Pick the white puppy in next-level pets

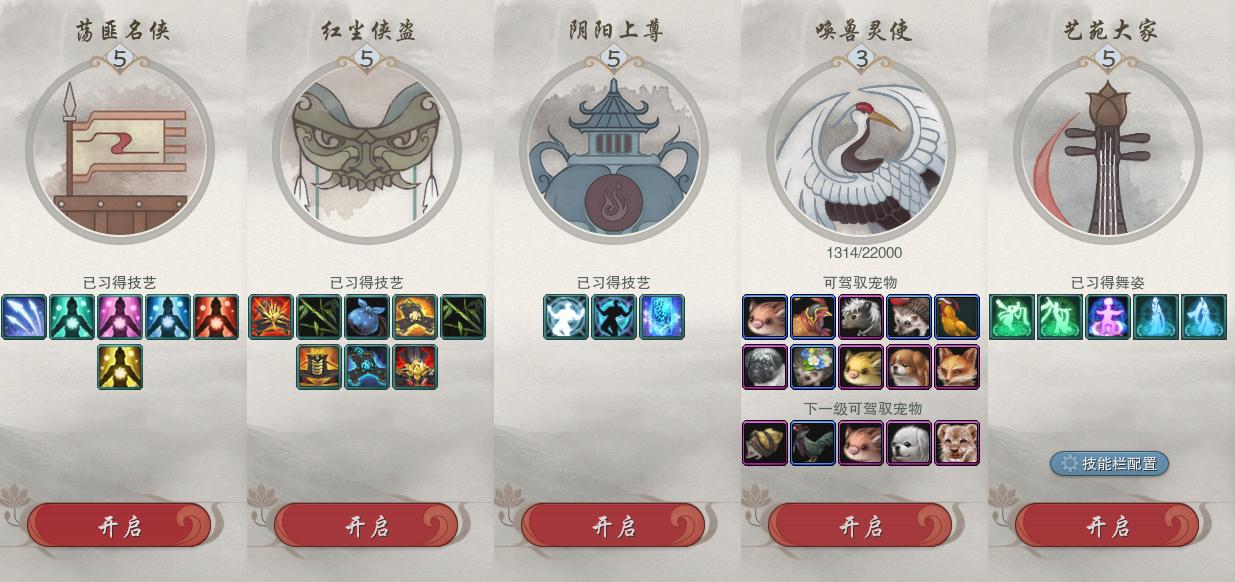click(909, 443)
